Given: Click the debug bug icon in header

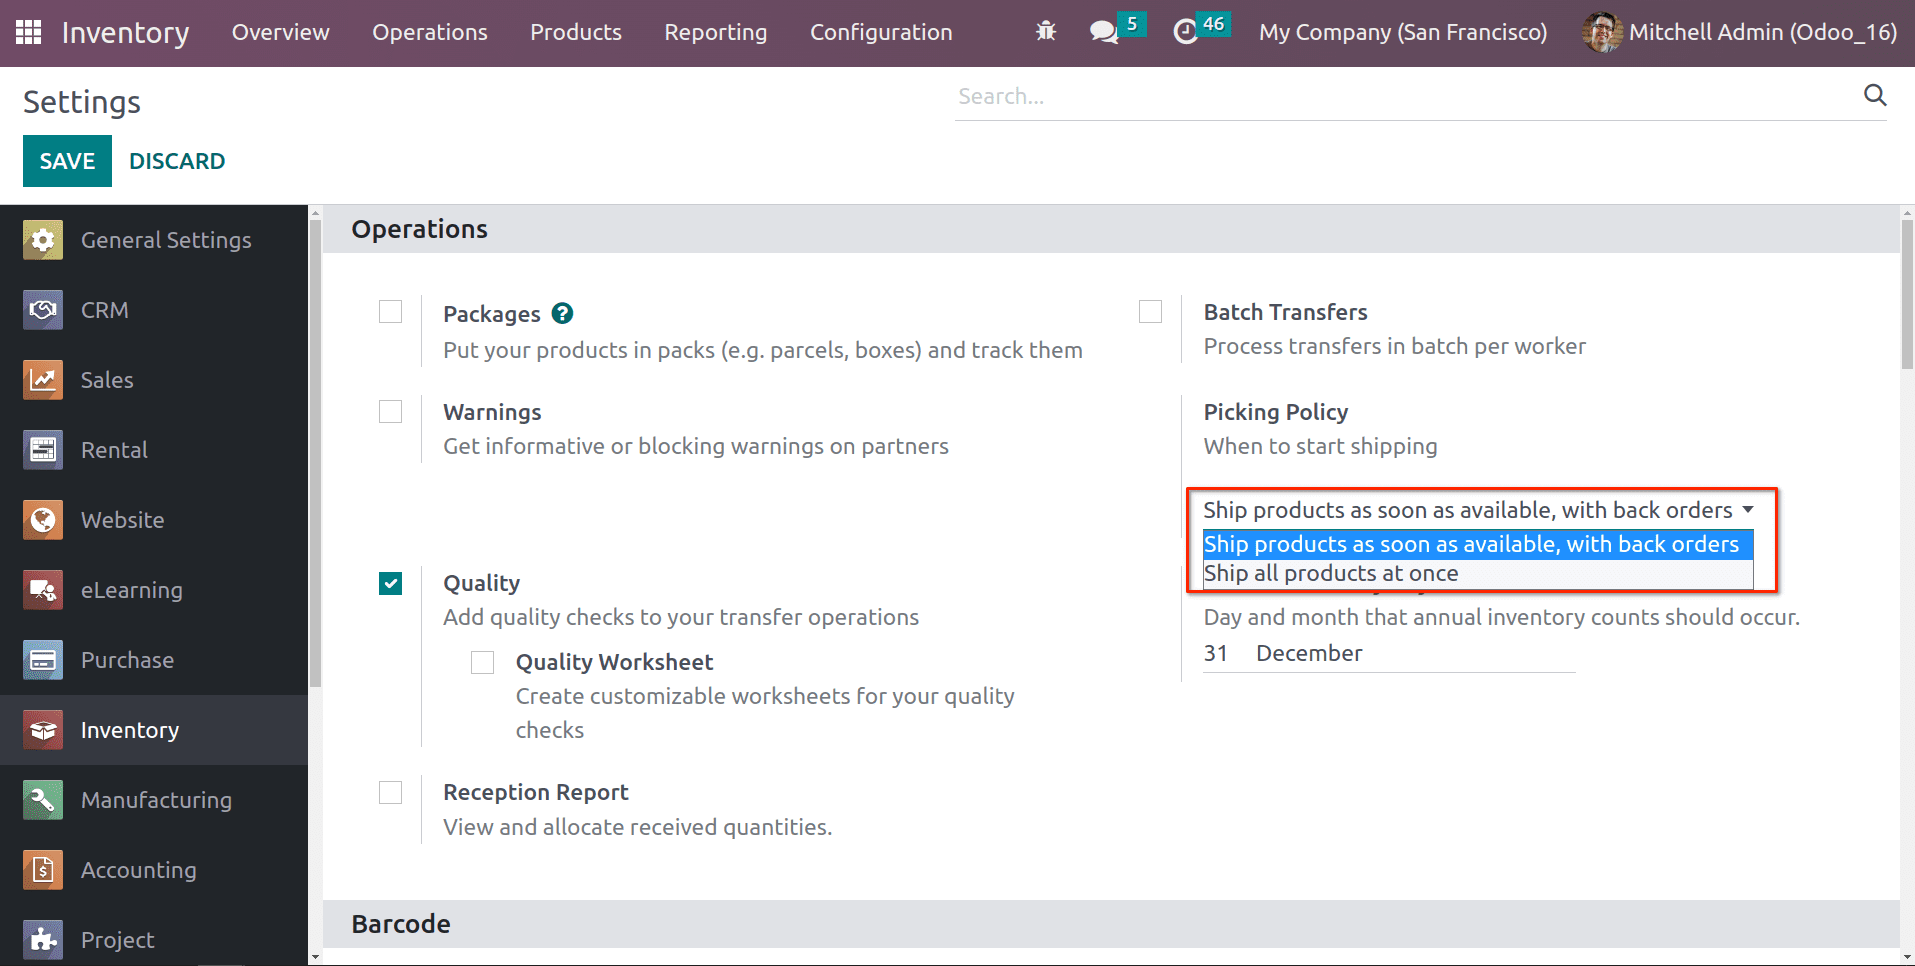Looking at the screenshot, I should [x=1045, y=32].
